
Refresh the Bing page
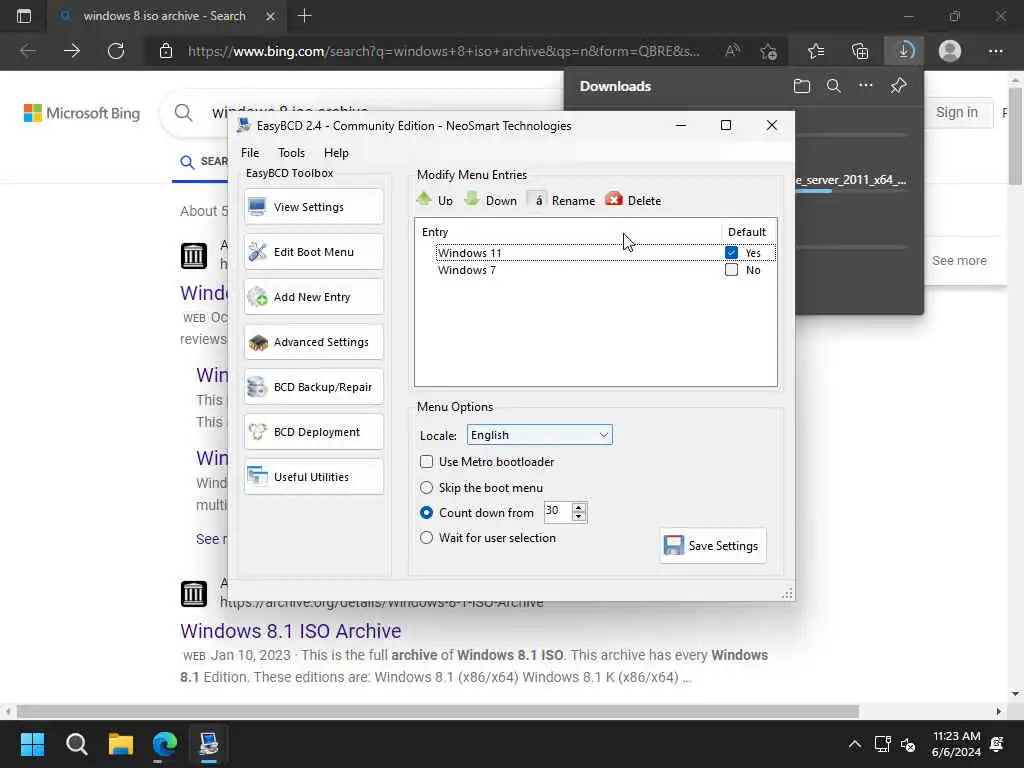coord(116,51)
